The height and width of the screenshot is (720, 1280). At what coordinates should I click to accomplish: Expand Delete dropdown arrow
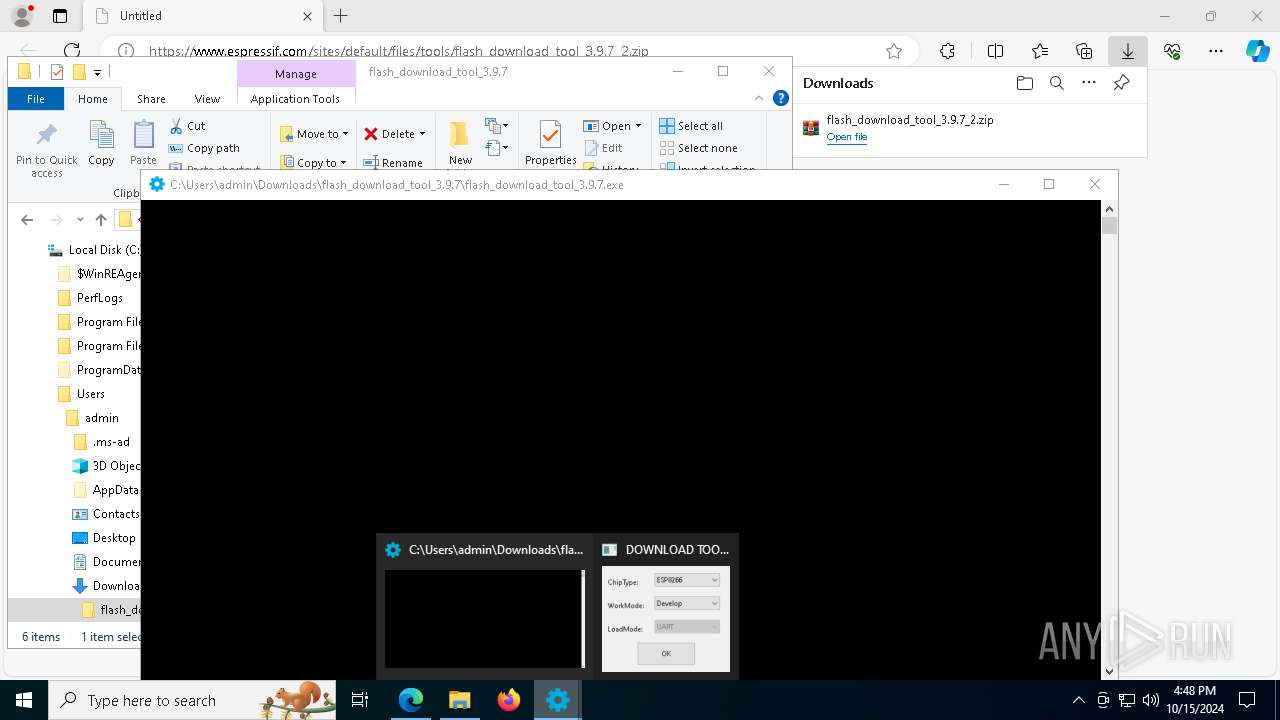tap(422, 134)
